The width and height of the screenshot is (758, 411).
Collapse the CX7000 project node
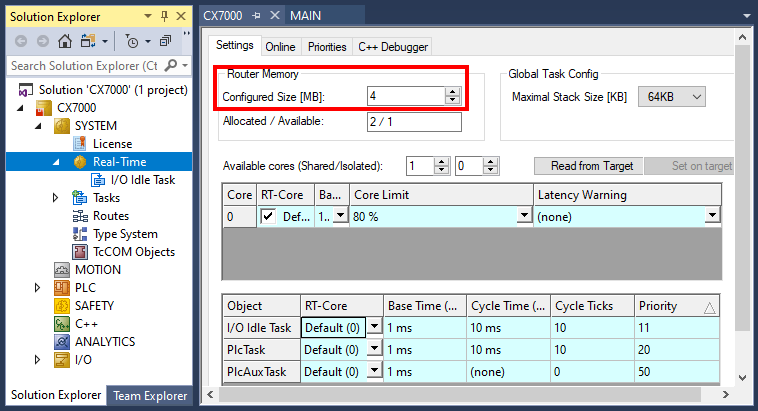(20, 108)
